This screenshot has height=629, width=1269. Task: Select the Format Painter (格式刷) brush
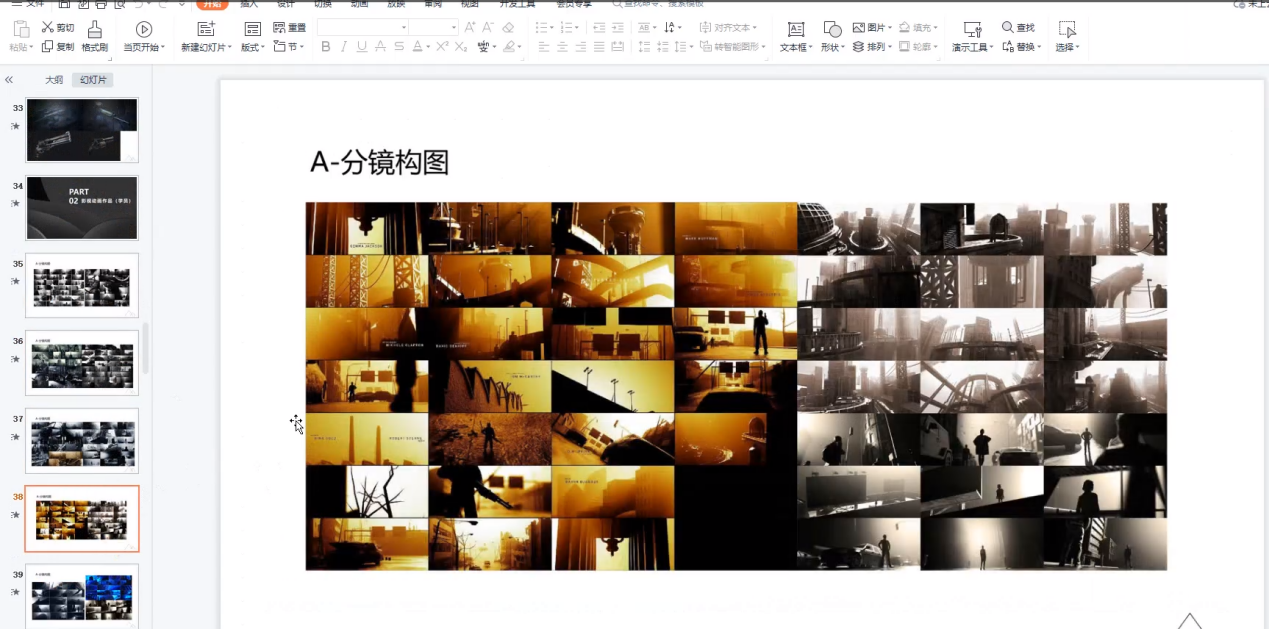tap(95, 37)
